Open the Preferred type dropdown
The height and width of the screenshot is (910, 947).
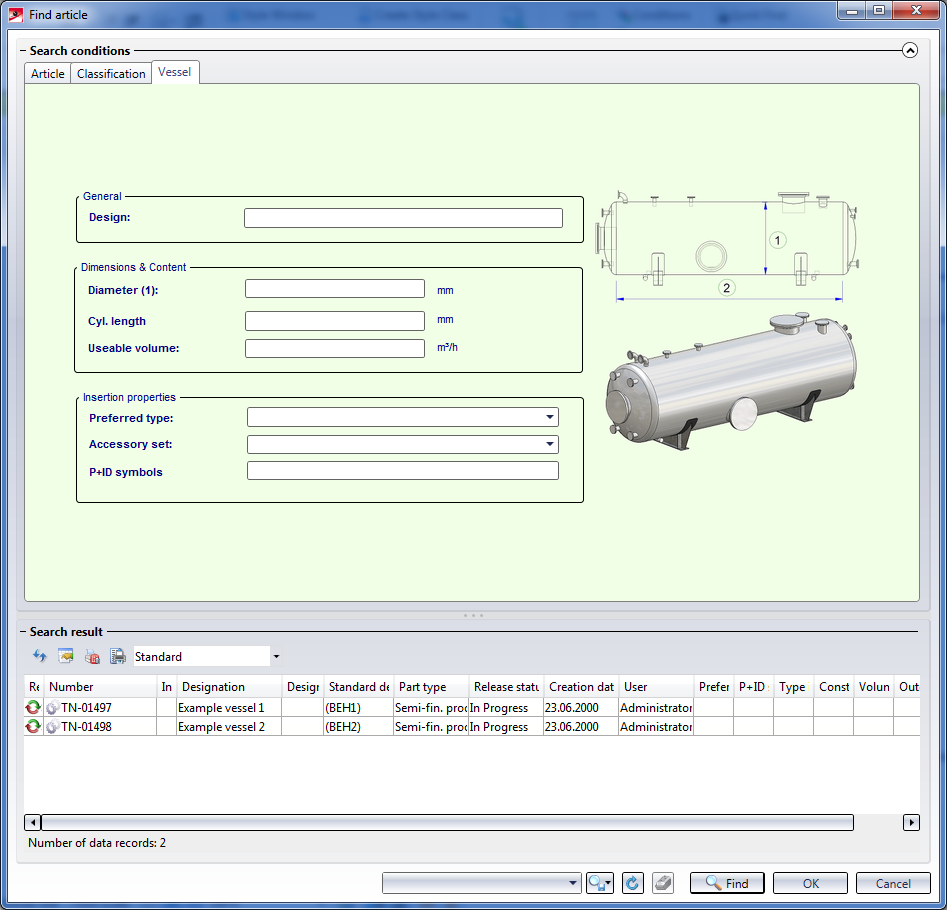point(550,418)
